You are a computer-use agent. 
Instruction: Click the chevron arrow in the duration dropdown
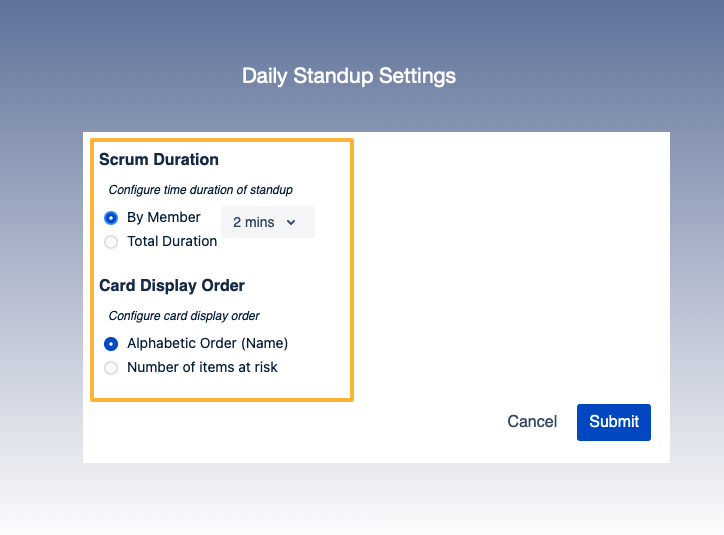(x=291, y=222)
